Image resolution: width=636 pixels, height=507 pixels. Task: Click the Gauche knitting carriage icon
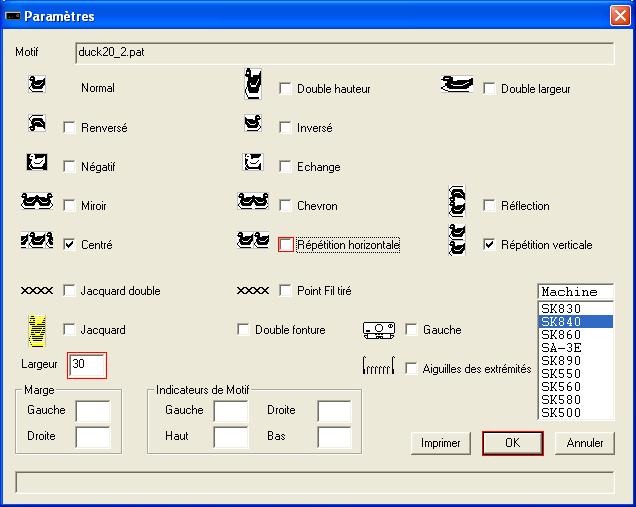coord(380,329)
